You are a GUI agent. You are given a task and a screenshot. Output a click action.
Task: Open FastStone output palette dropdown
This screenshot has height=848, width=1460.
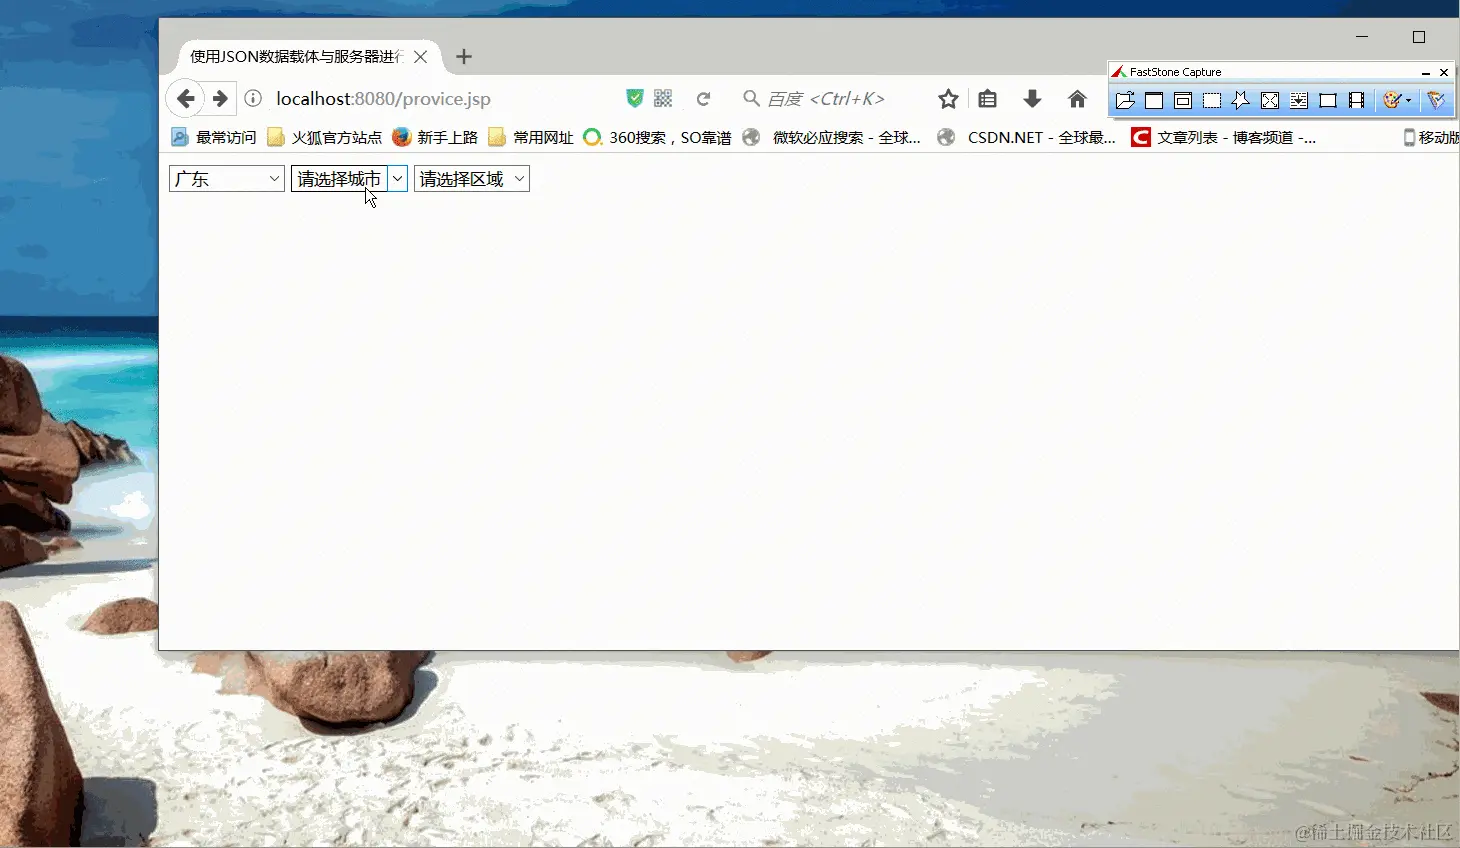(x=1397, y=100)
